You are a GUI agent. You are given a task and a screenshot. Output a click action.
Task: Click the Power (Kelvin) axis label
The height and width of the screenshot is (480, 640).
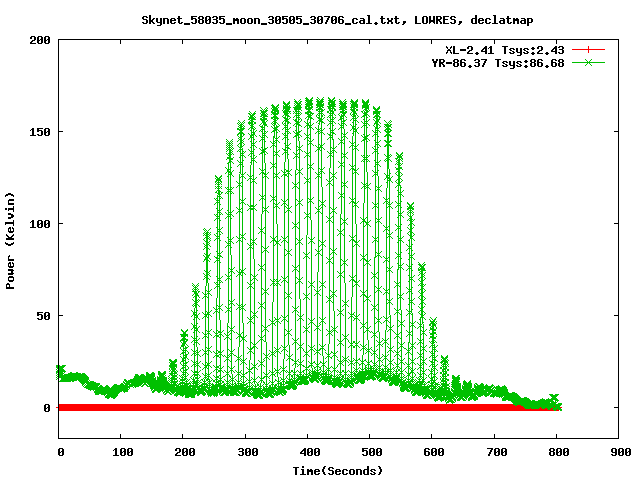[x=10, y=241]
